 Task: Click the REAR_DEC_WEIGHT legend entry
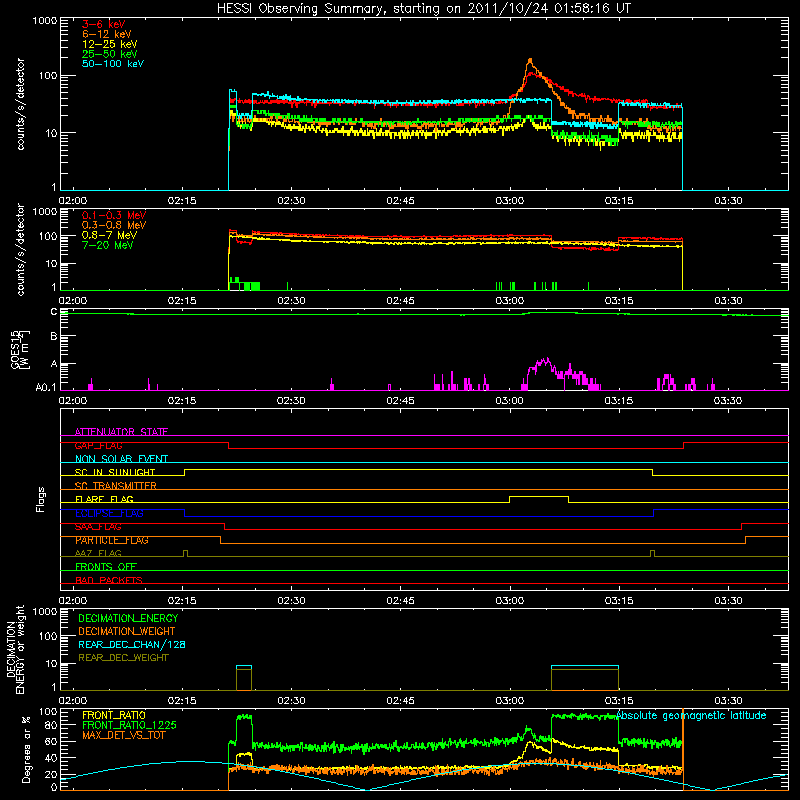tap(123, 658)
